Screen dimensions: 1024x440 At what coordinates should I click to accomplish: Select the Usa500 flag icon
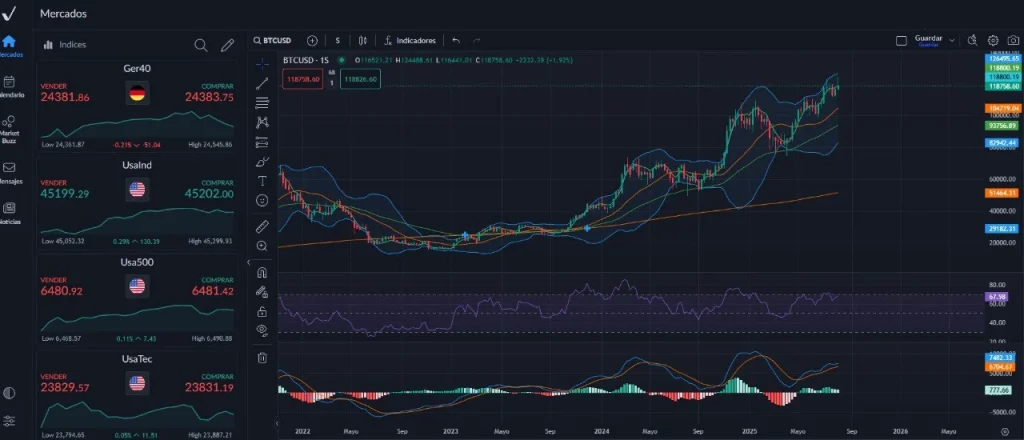click(137, 286)
